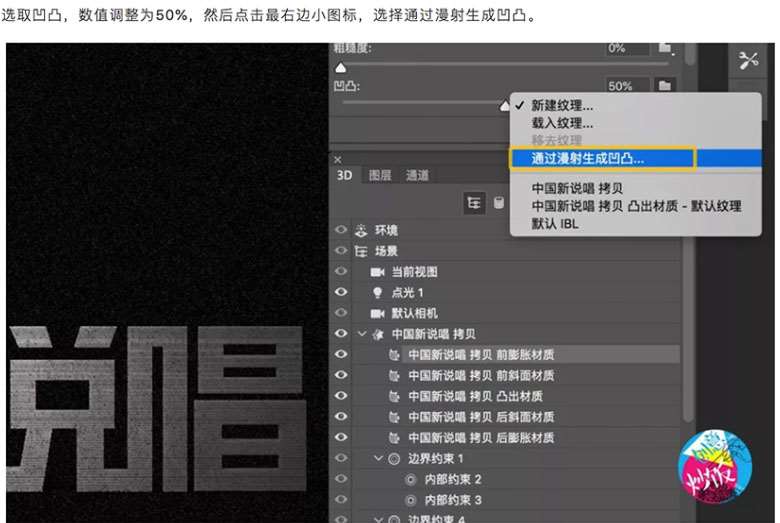The image size is (780, 523).
Task: Choose 载入纹理 from the texture menu
Action: (562, 123)
